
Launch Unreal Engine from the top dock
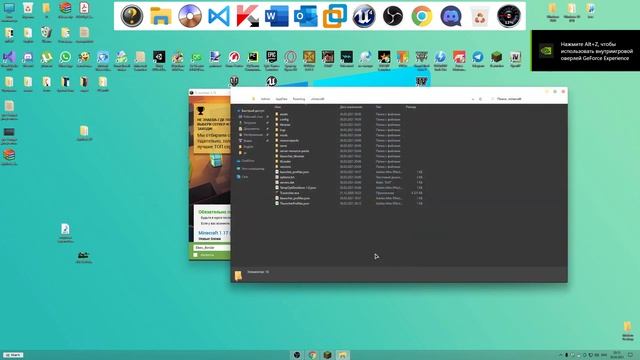[364, 16]
